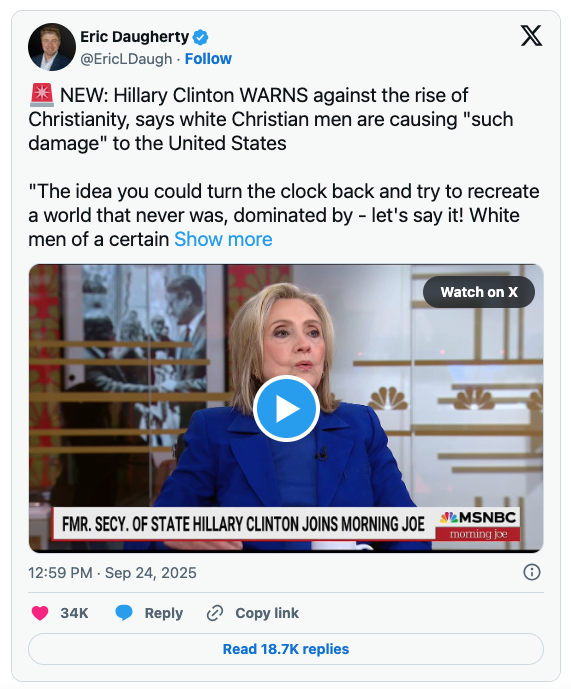Expand tweet text with Show more

[223, 239]
